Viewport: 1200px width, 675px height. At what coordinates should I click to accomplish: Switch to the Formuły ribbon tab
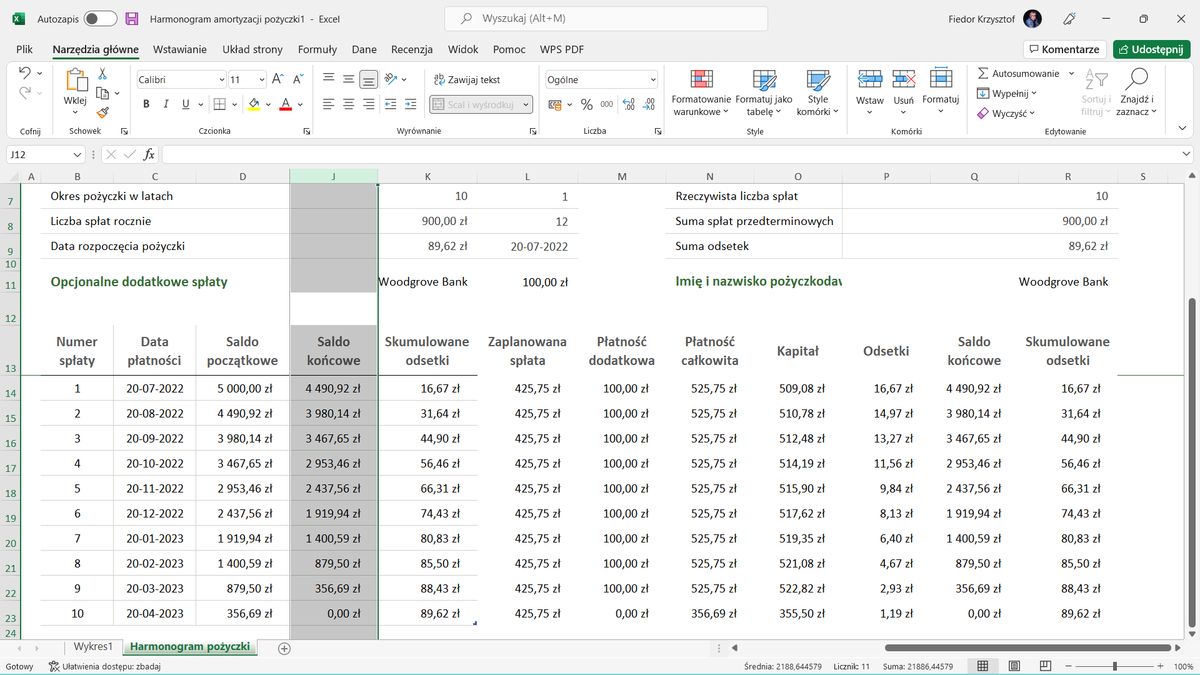tap(318, 48)
